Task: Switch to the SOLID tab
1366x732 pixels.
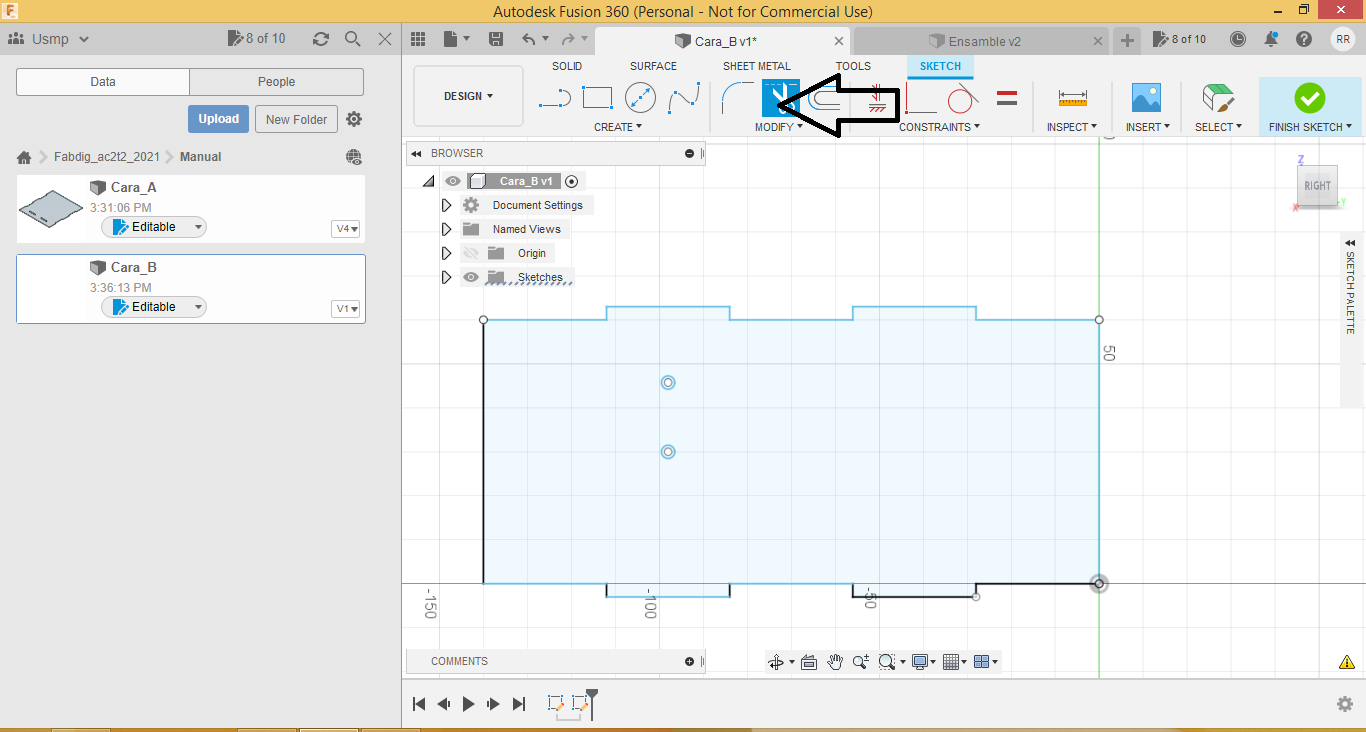Action: click(567, 66)
